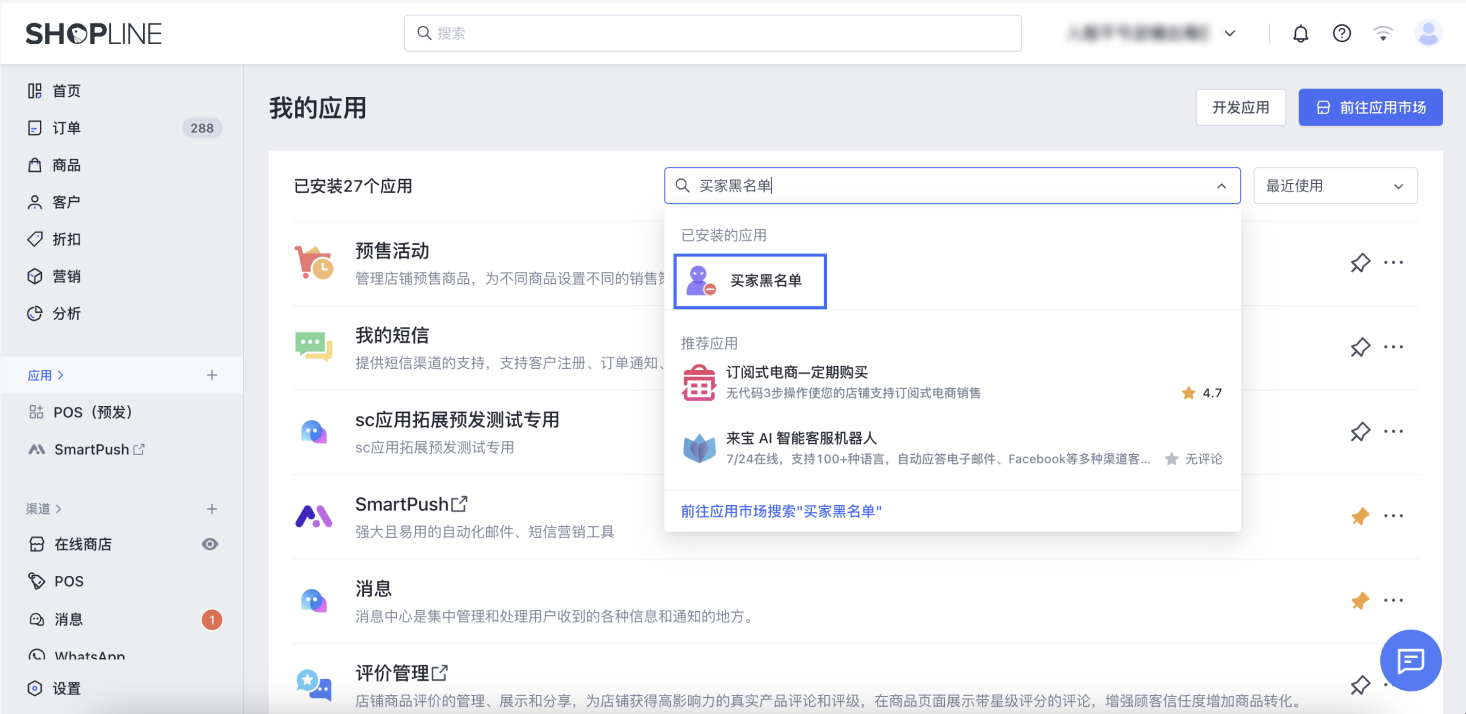Click the 前往应用市场 button
The width and height of the screenshot is (1466, 714).
tap(1370, 107)
